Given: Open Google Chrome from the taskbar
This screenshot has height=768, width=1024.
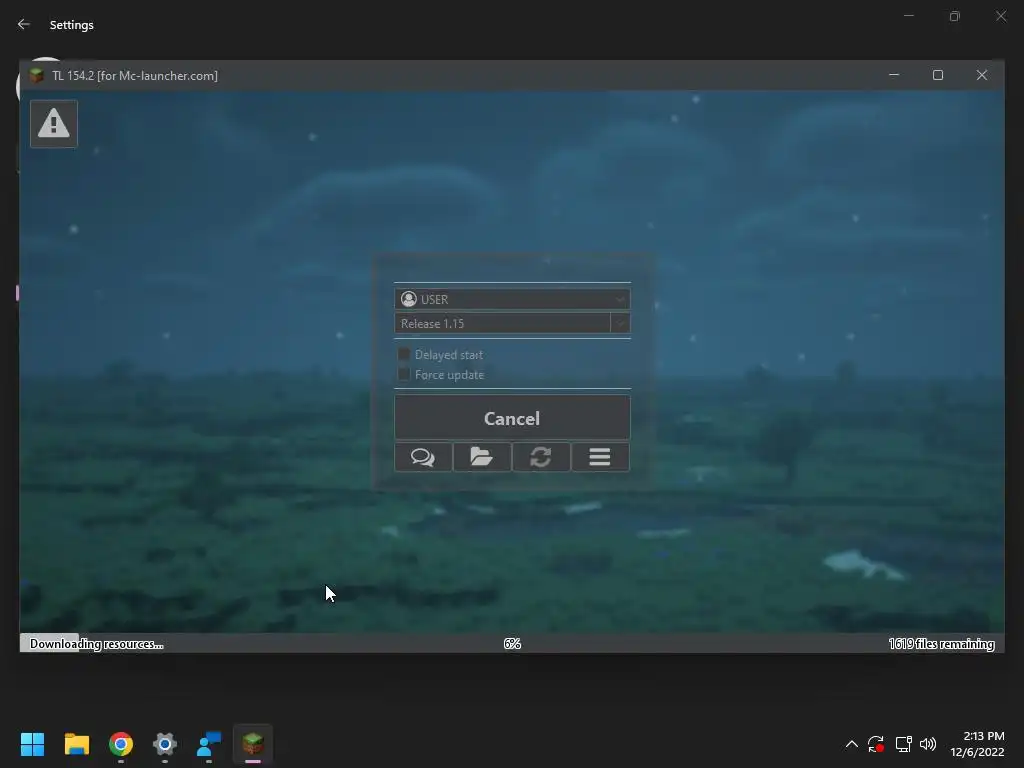Looking at the screenshot, I should (x=121, y=744).
